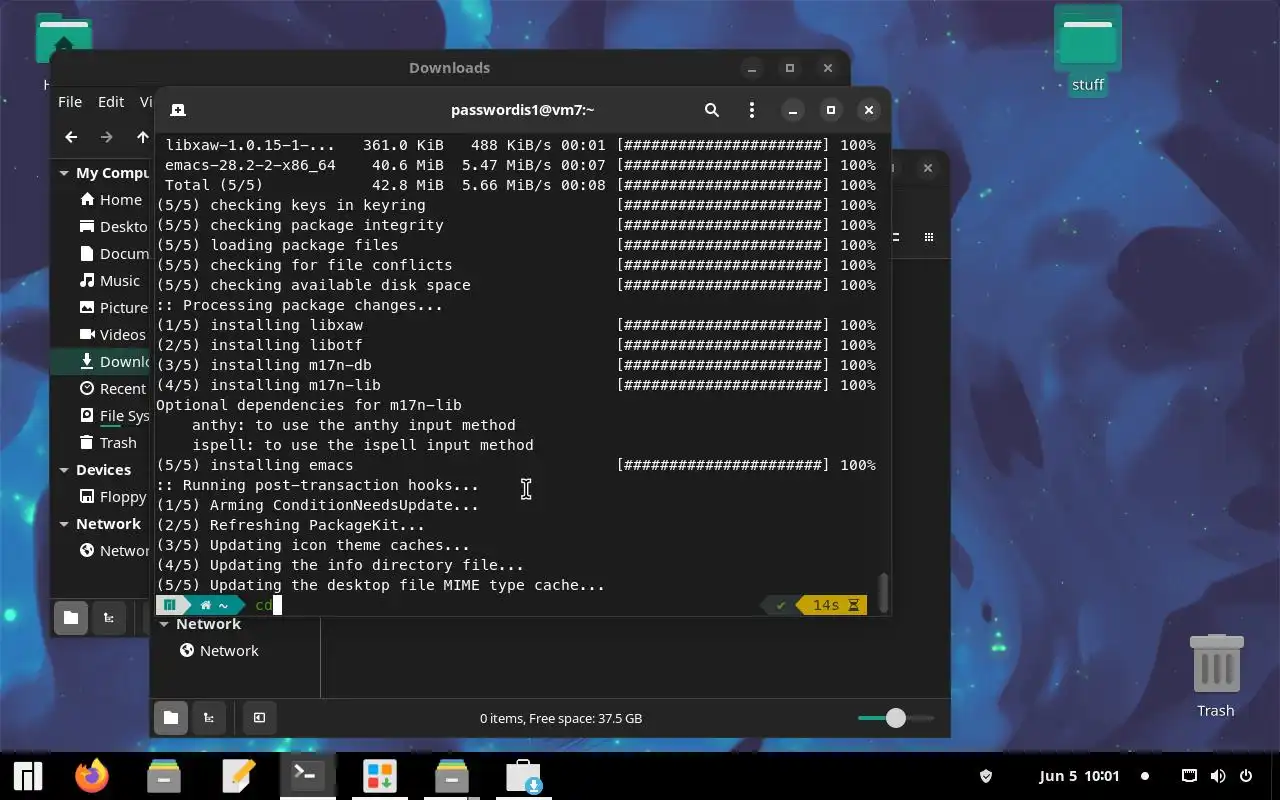The height and width of the screenshot is (800, 1280).
Task: Go back in the Downloads window
Action: [x=71, y=137]
